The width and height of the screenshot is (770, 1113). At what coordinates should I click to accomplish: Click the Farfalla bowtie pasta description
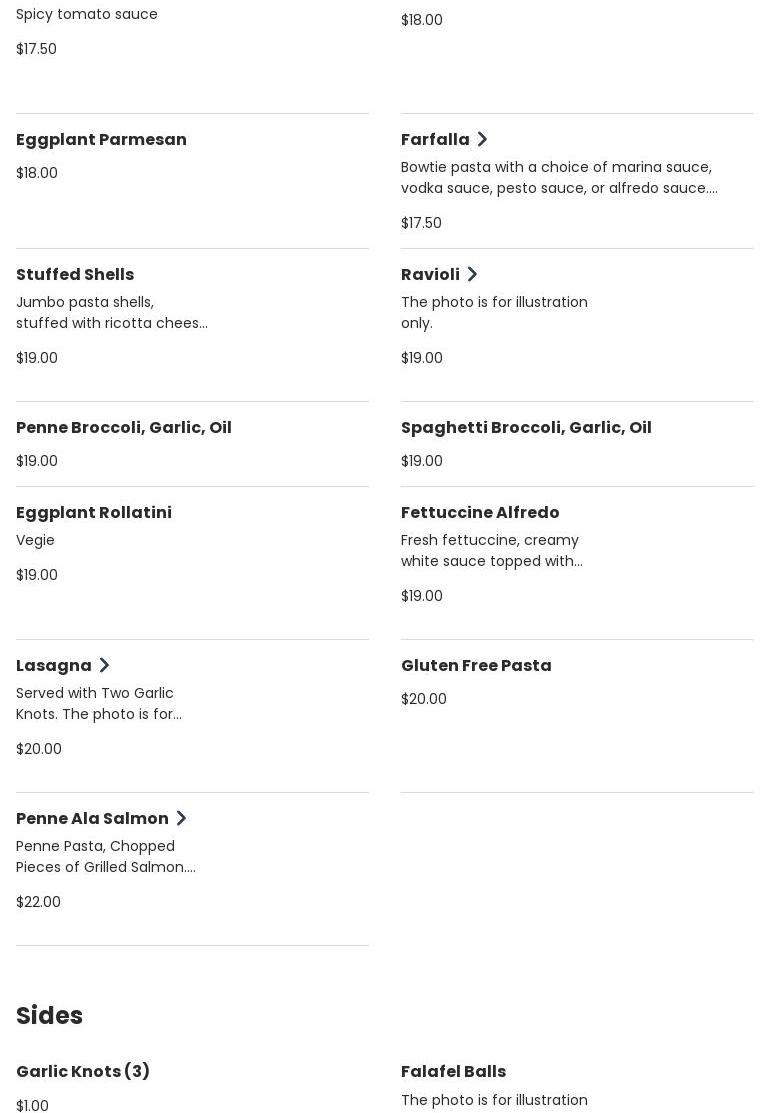point(558,177)
